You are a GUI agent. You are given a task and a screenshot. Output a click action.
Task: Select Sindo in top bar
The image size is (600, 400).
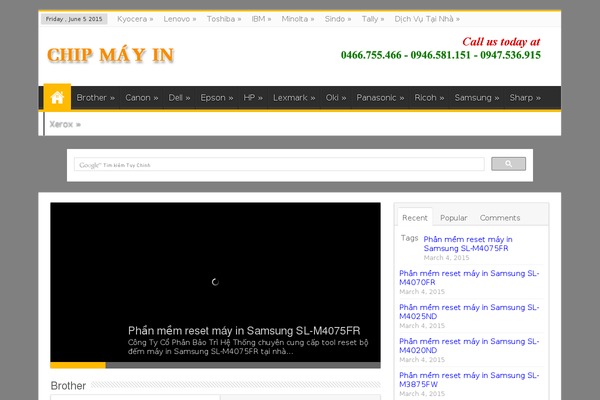click(338, 19)
